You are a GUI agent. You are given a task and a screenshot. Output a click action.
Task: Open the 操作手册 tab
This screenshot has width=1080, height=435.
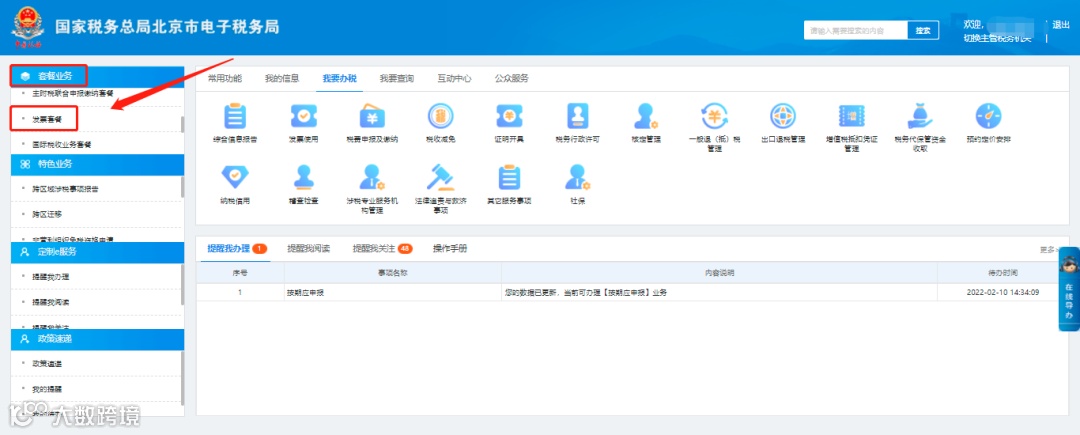pyautogui.click(x=450, y=248)
